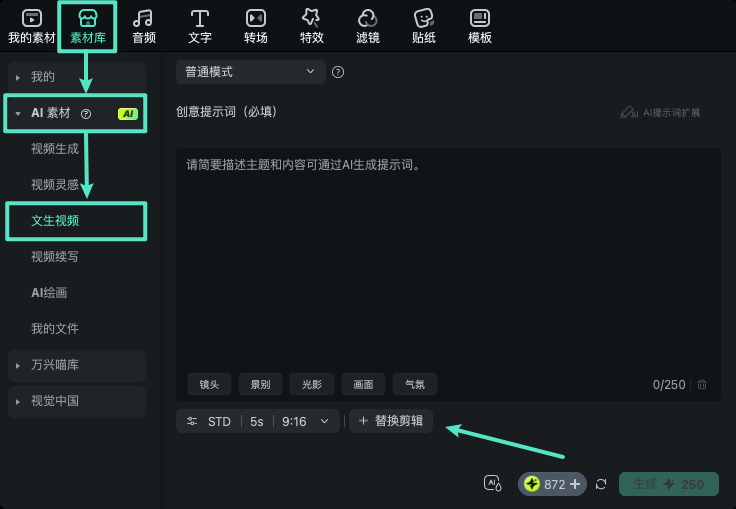Click the 光影 prompt tag button
The image size is (736, 509).
point(312,385)
